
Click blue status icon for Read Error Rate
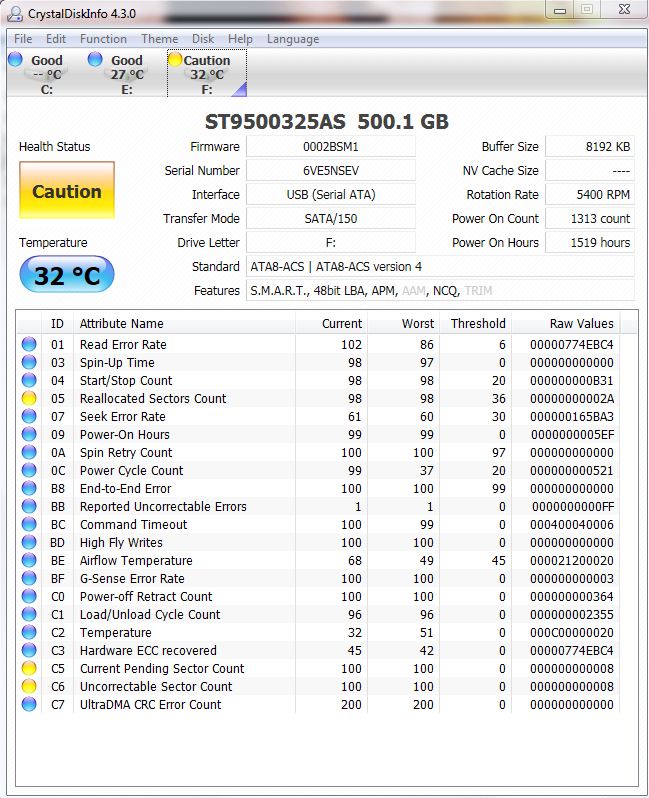click(29, 344)
